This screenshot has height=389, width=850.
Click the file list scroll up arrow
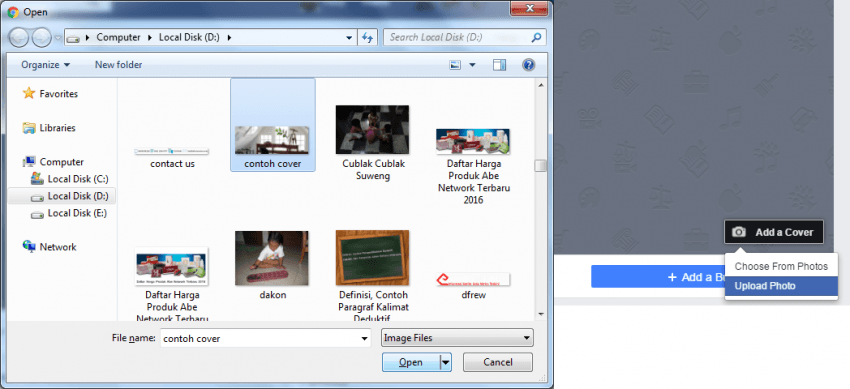[x=540, y=85]
